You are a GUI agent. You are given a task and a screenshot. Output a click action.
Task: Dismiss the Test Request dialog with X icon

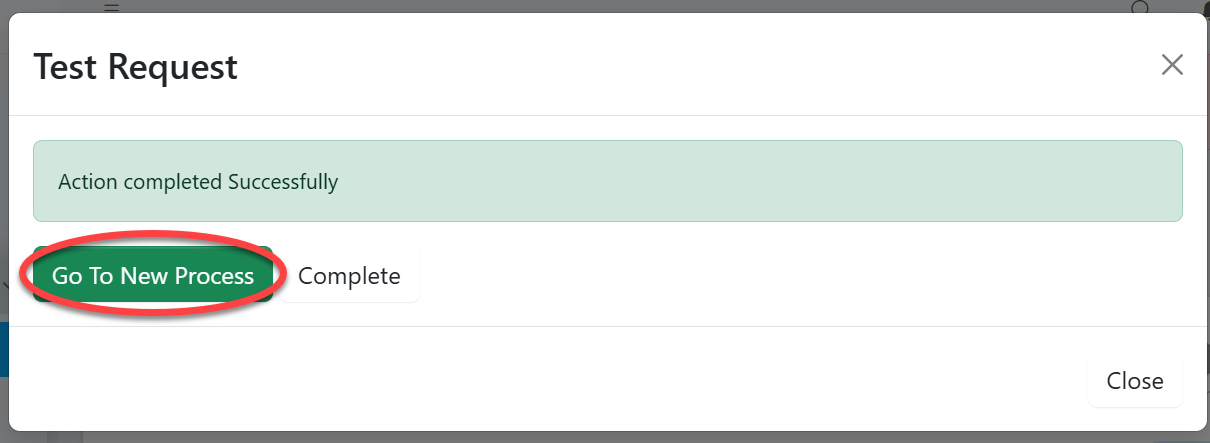coord(1172,66)
